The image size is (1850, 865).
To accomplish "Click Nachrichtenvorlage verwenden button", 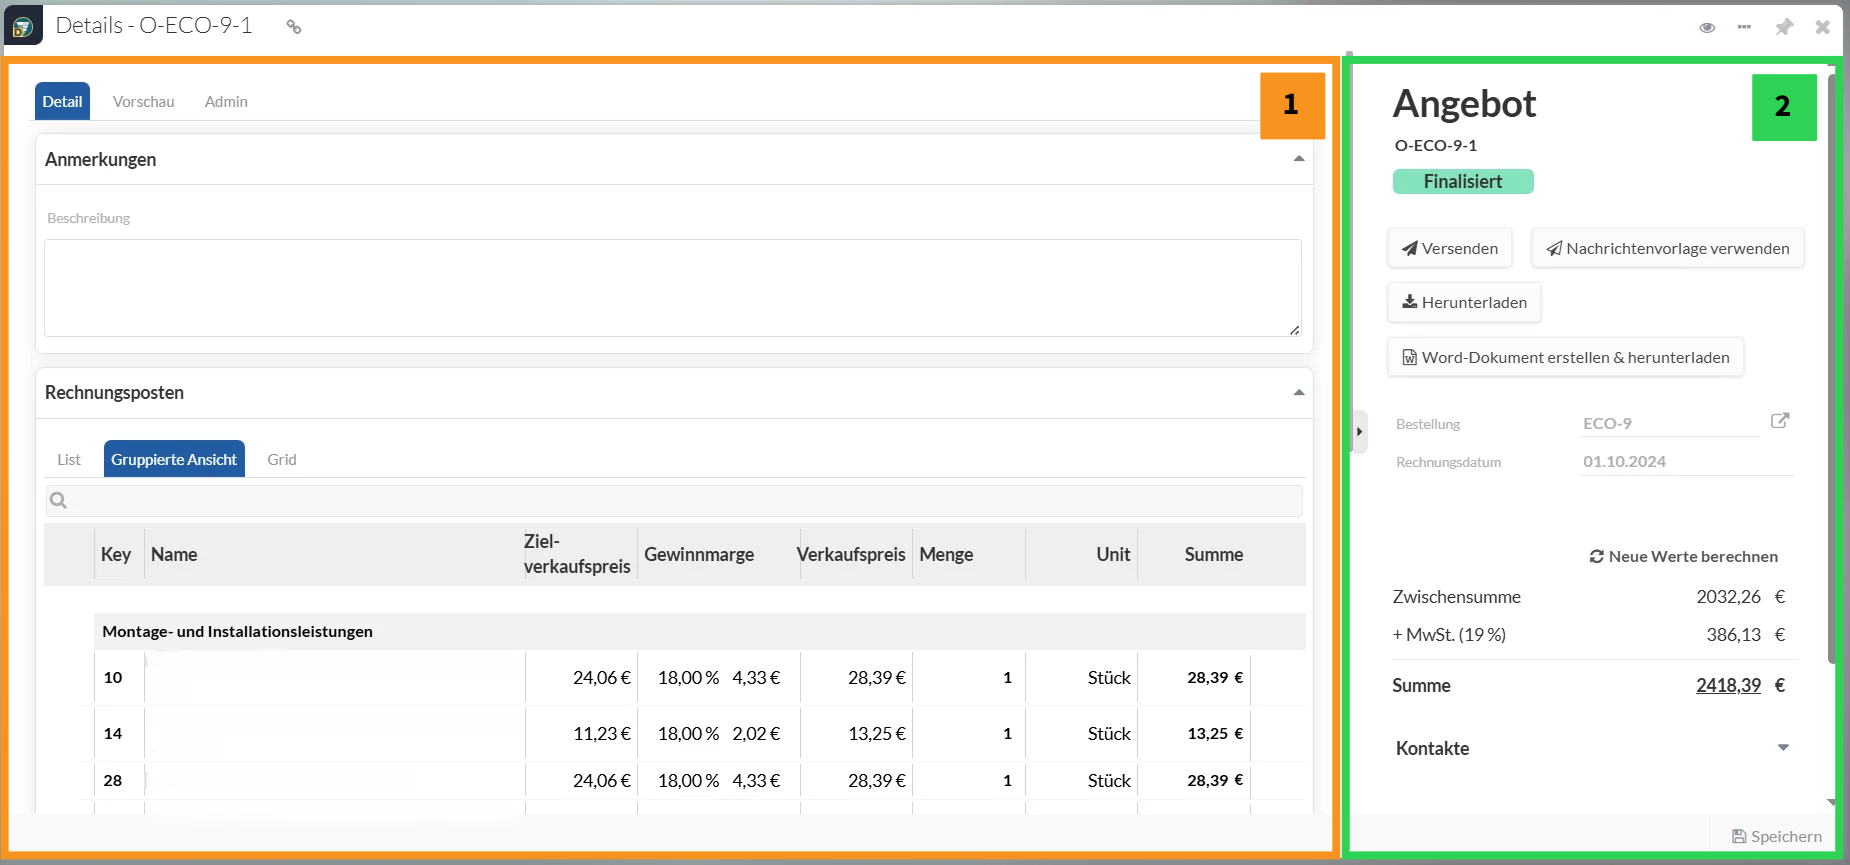I will (x=1667, y=249).
